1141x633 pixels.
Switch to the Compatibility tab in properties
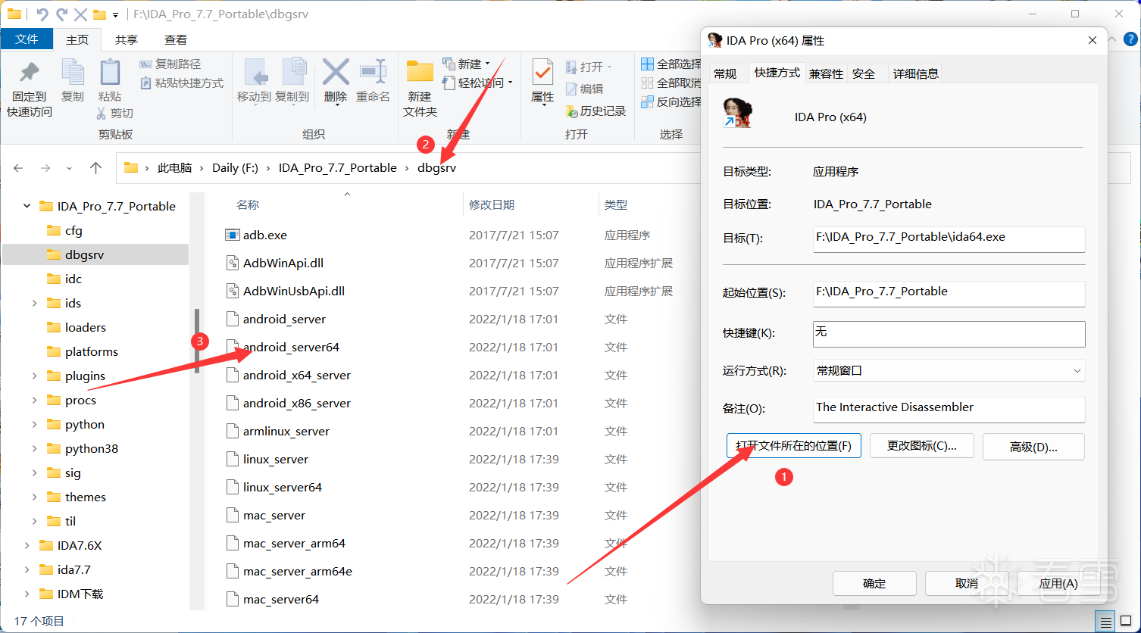[x=826, y=73]
